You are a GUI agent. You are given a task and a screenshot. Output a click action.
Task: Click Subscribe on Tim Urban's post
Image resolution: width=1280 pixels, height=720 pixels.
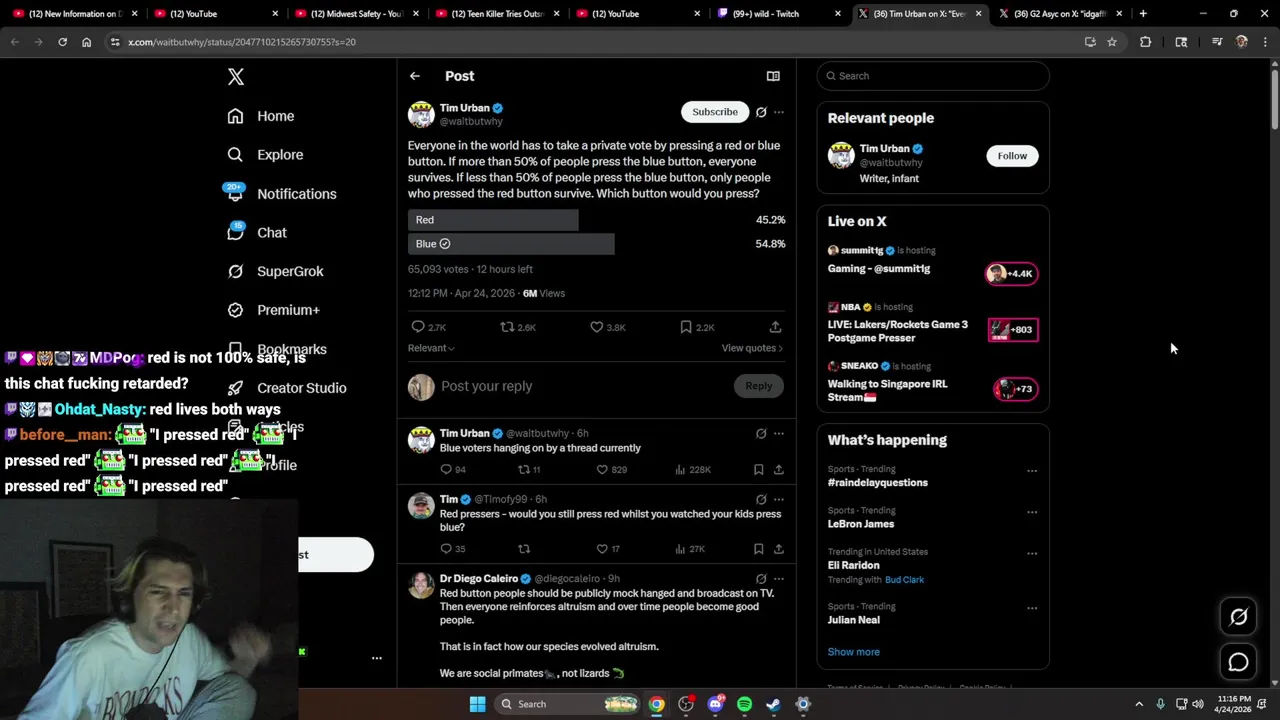(x=715, y=112)
